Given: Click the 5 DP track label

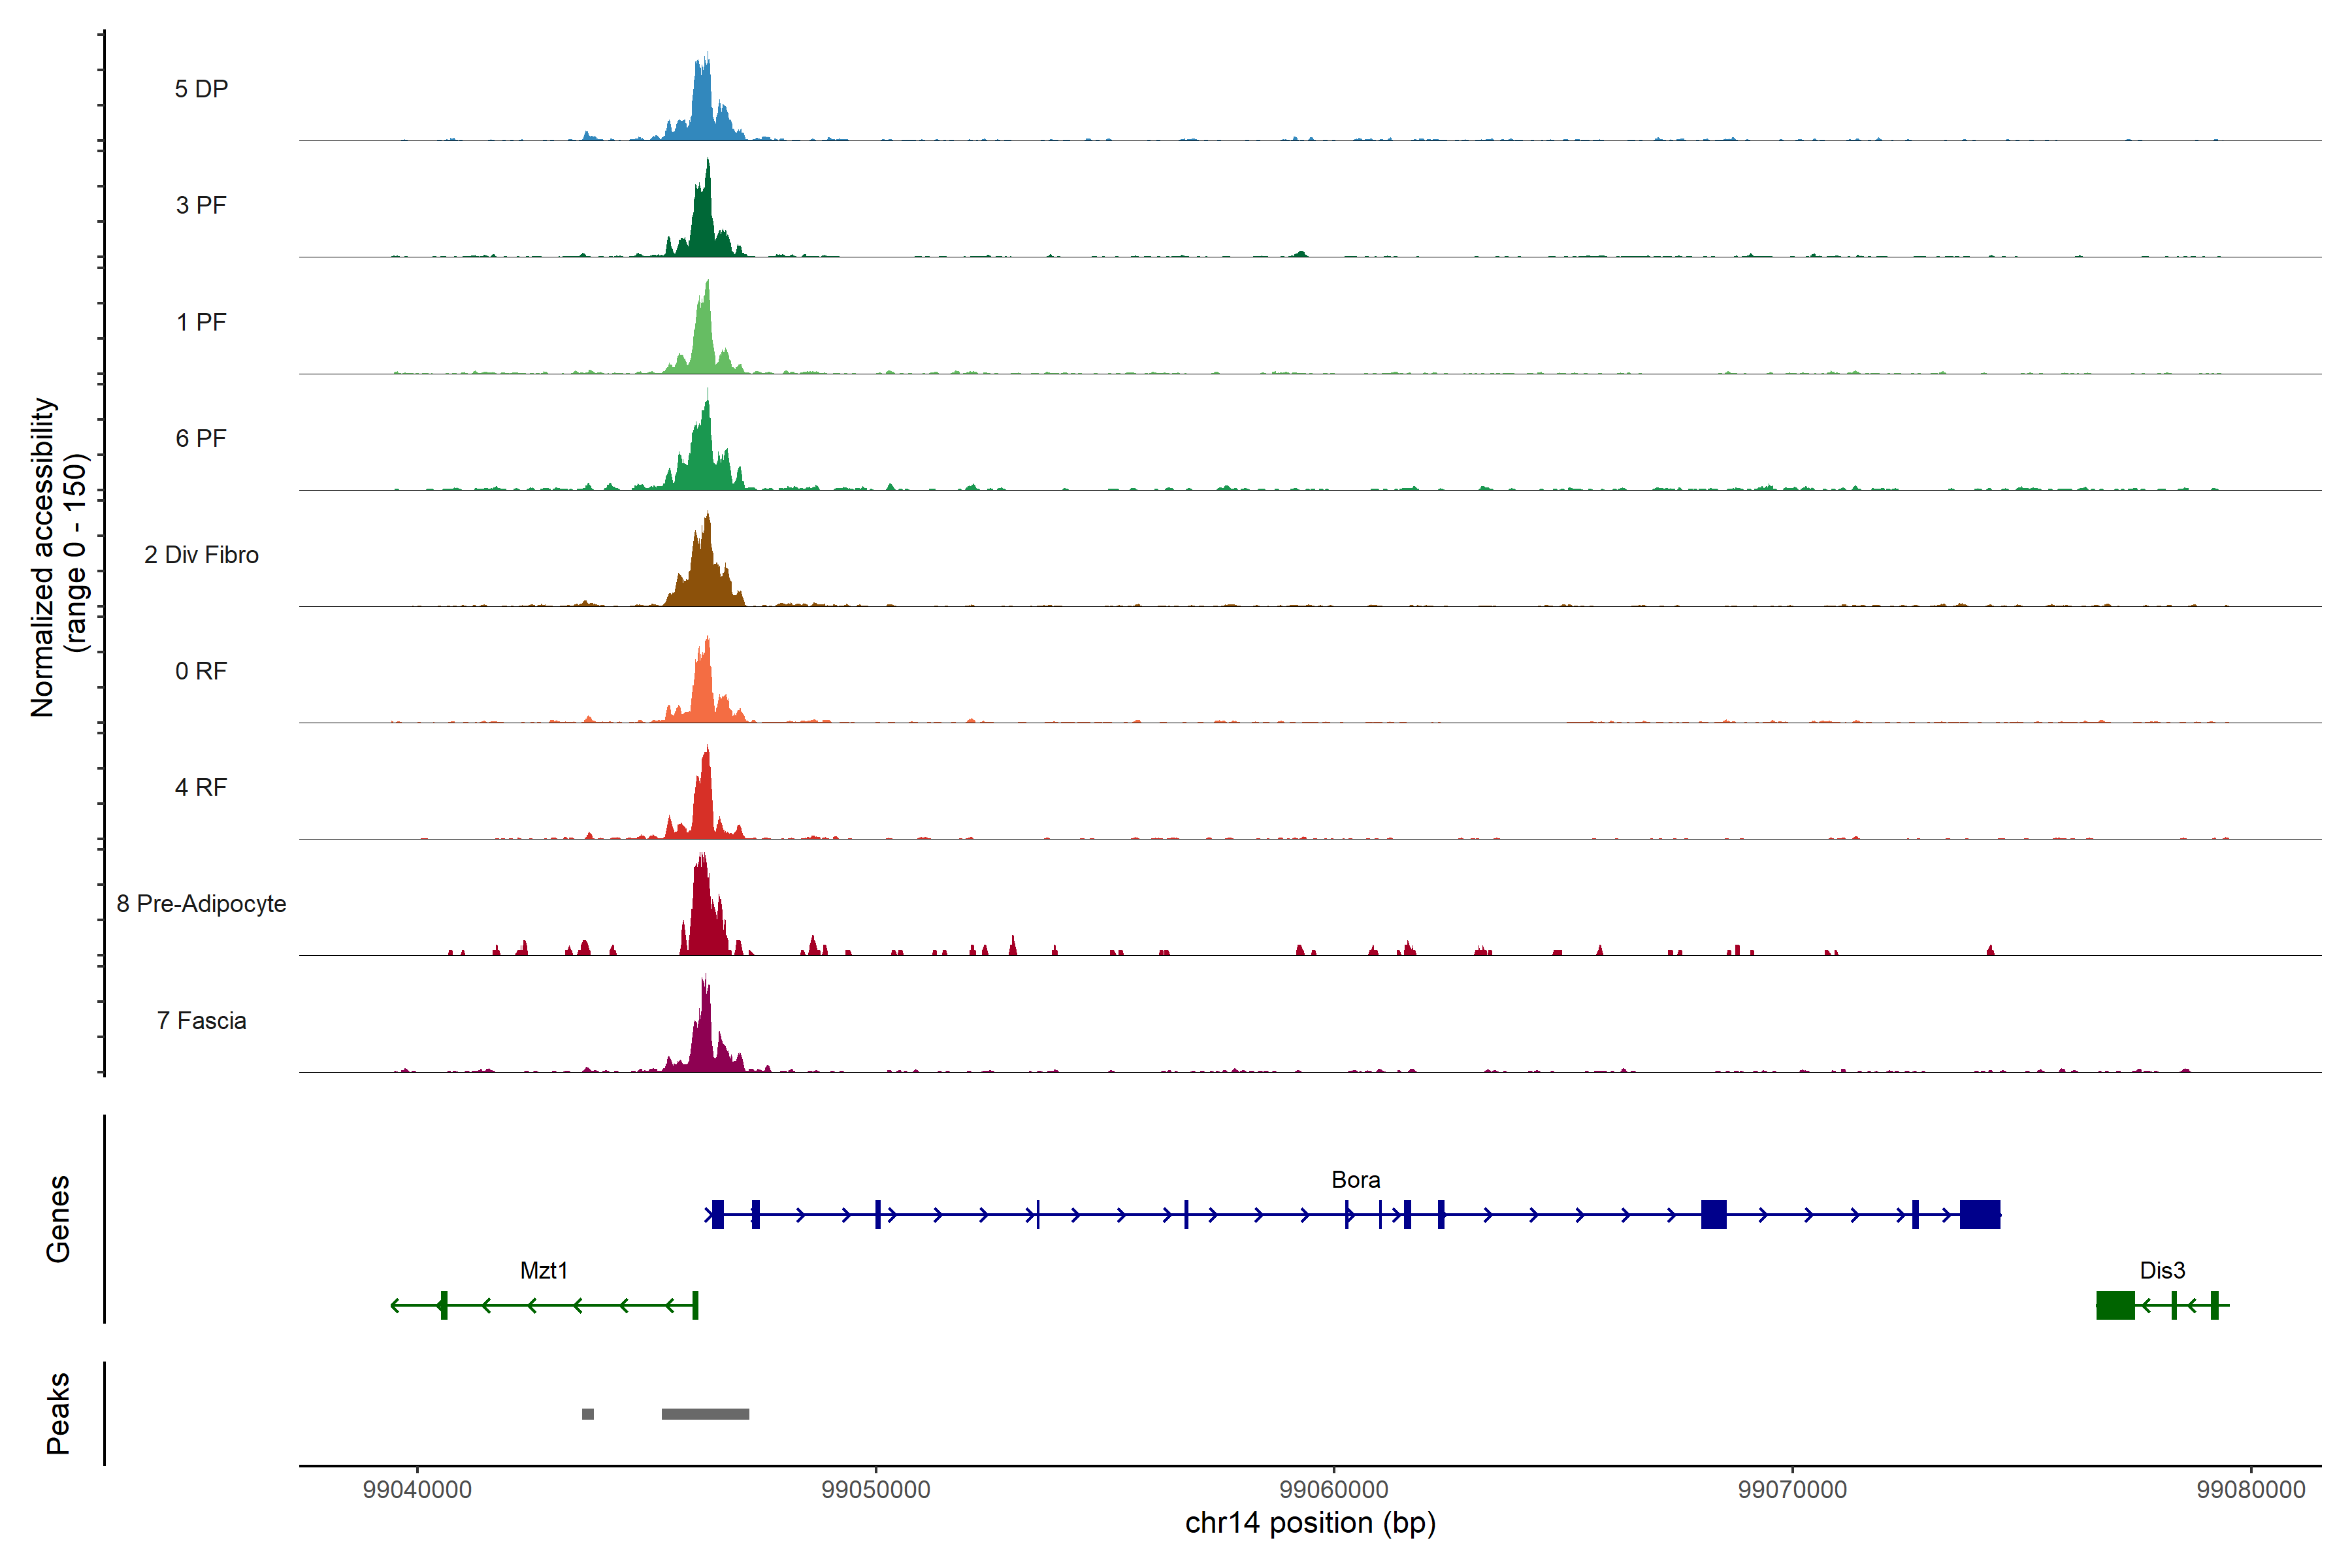Looking at the screenshot, I should point(201,89).
